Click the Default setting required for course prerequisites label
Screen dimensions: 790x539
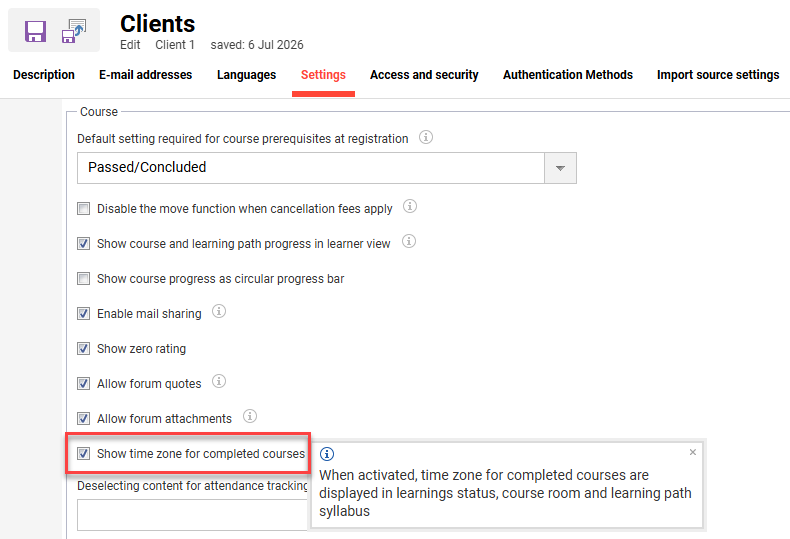point(243,139)
